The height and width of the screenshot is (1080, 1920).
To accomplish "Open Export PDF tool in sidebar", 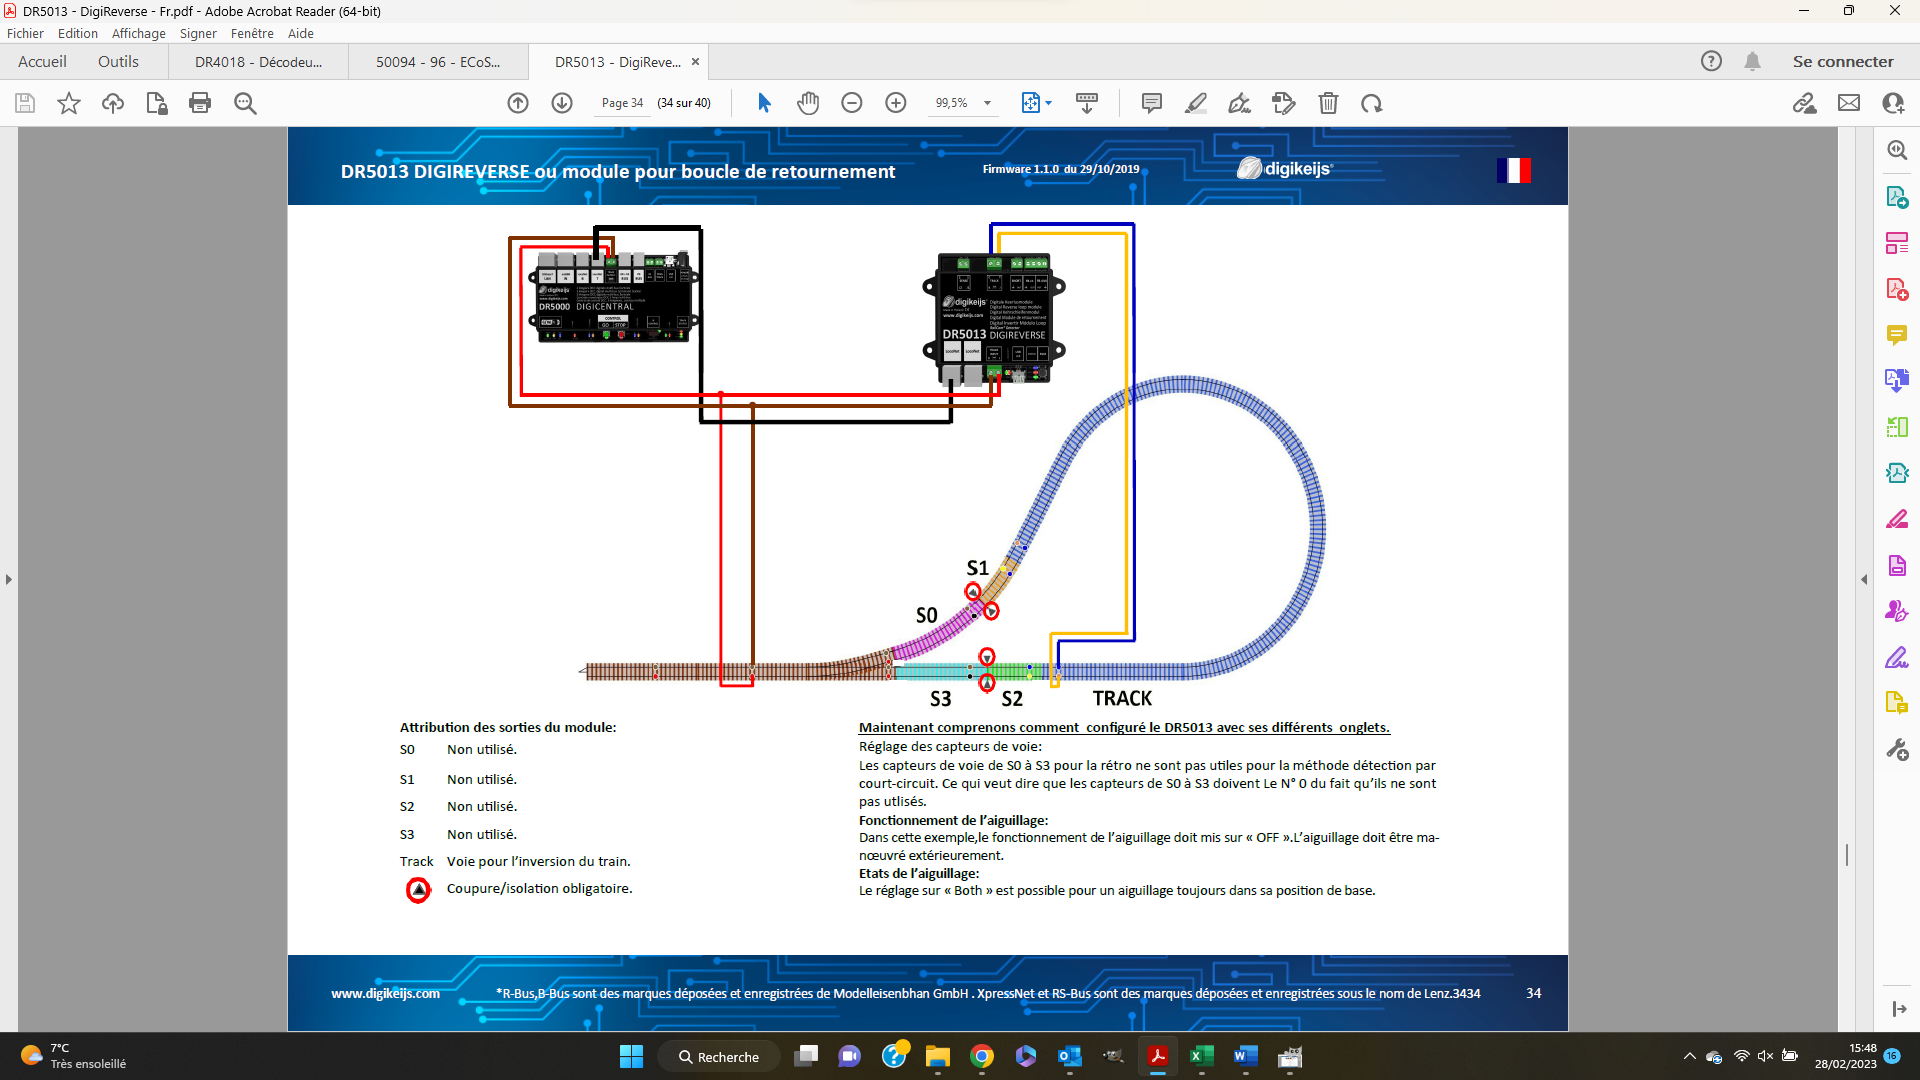I will point(1897,196).
